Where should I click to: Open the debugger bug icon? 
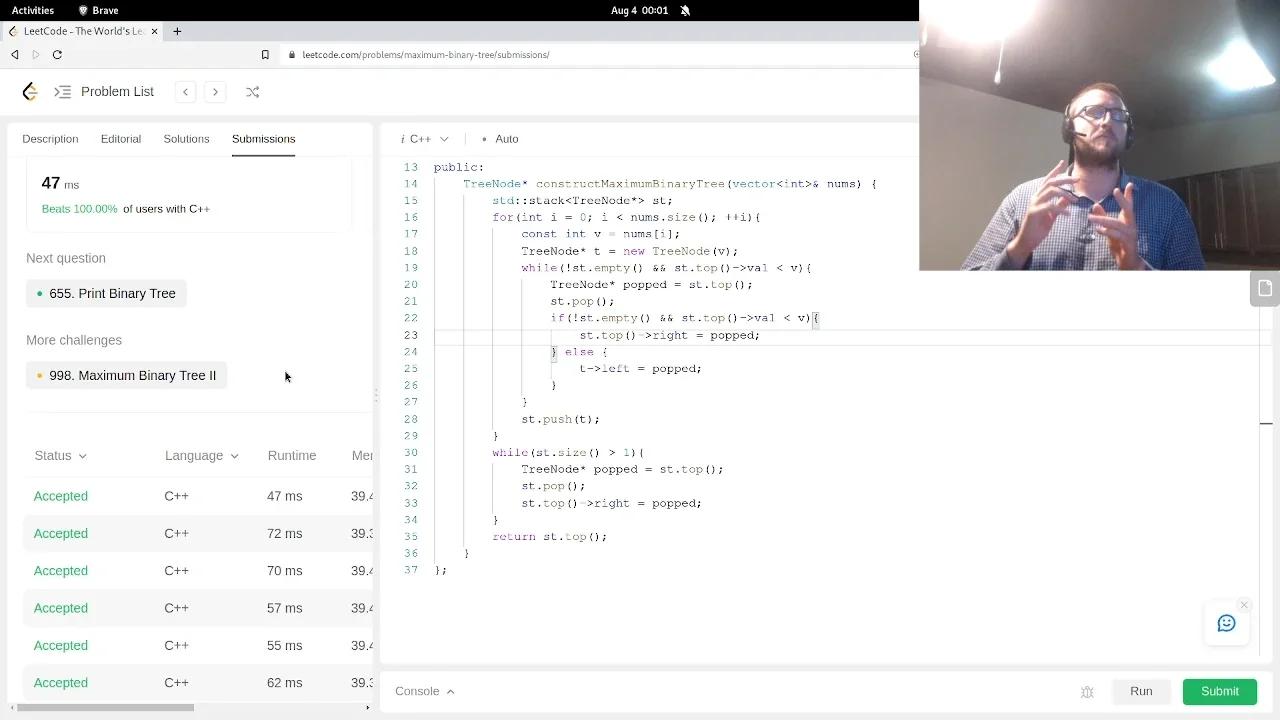tap(1087, 691)
